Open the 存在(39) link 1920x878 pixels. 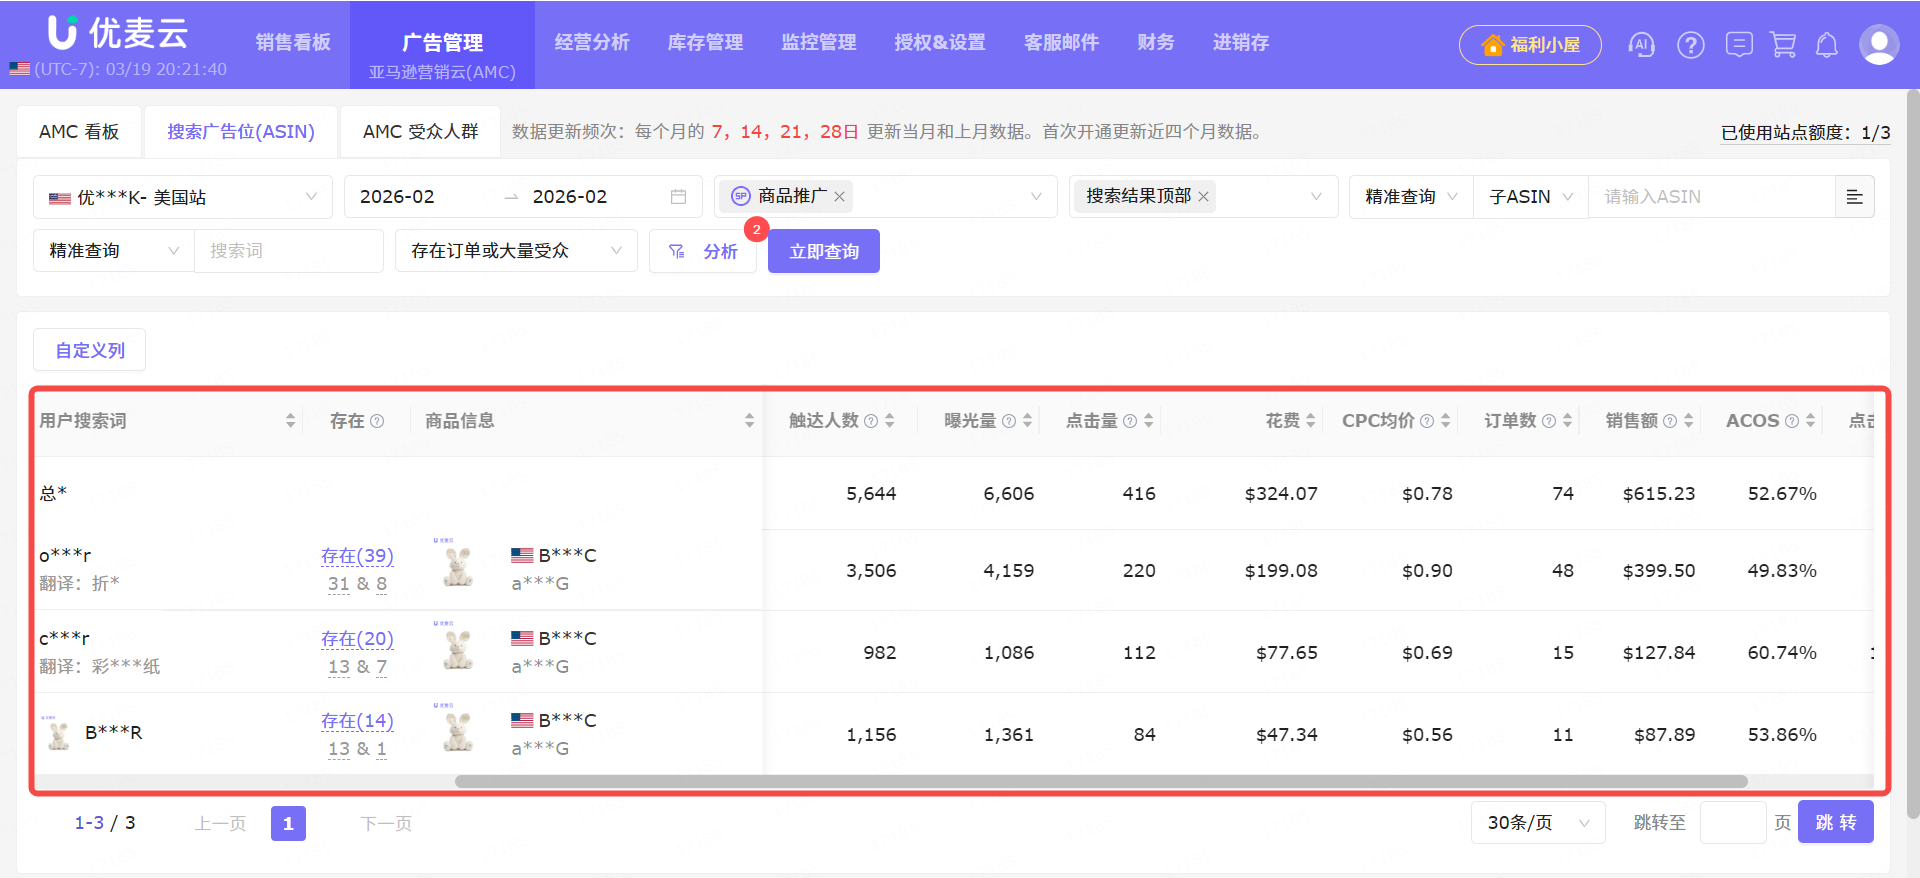coord(357,556)
